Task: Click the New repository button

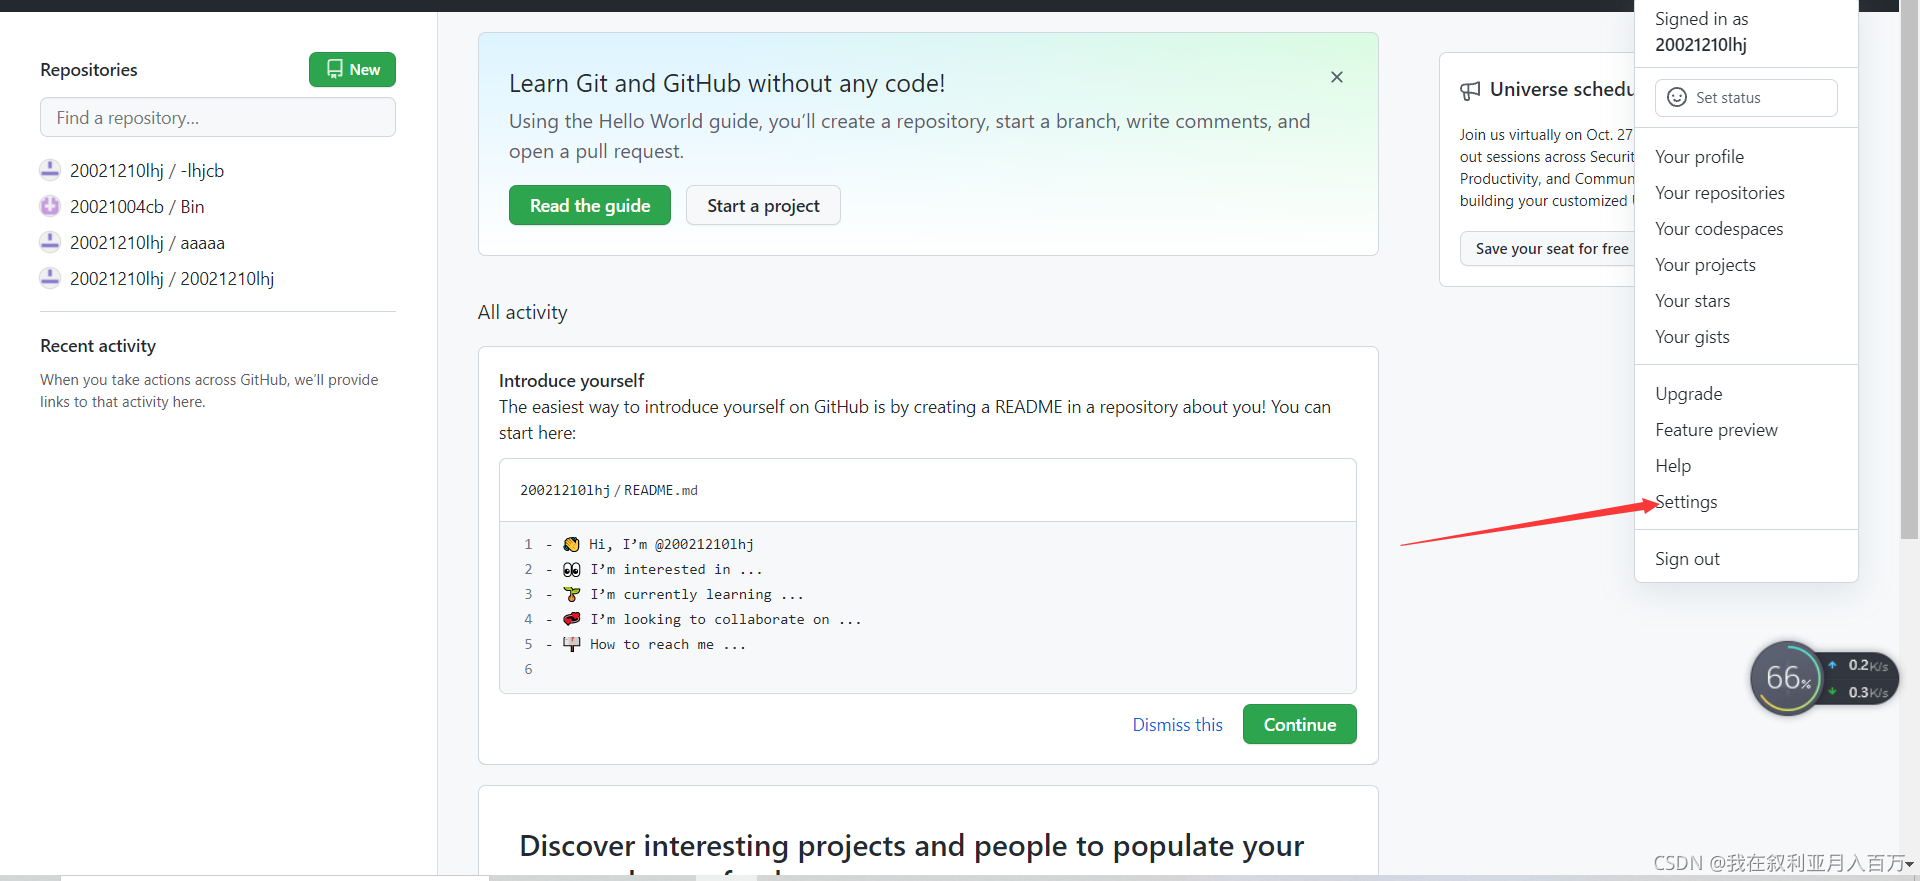Action: (352, 70)
